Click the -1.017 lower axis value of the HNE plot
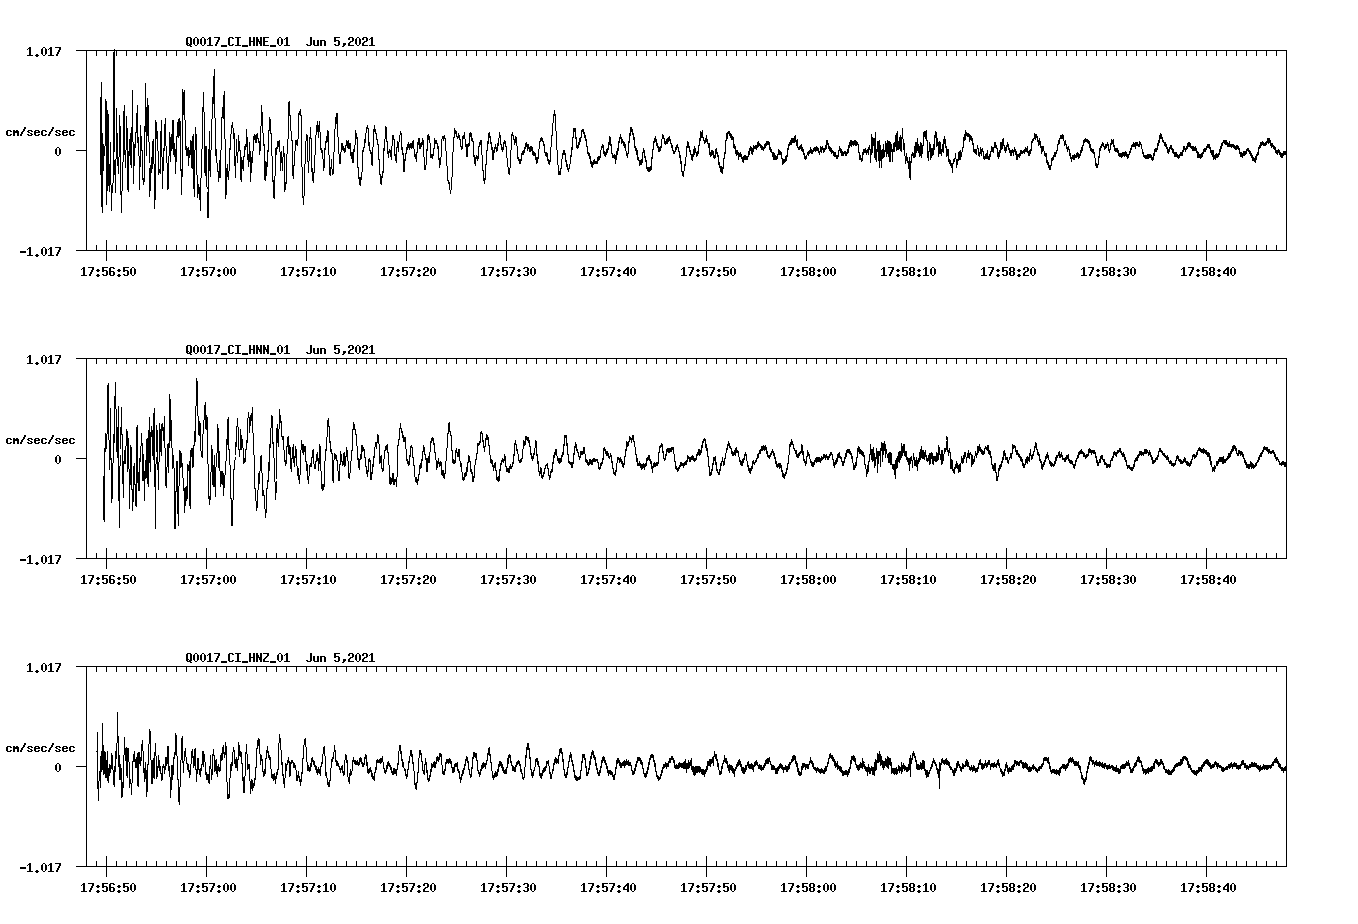Viewport: 1358px width, 924px height. coord(39,251)
